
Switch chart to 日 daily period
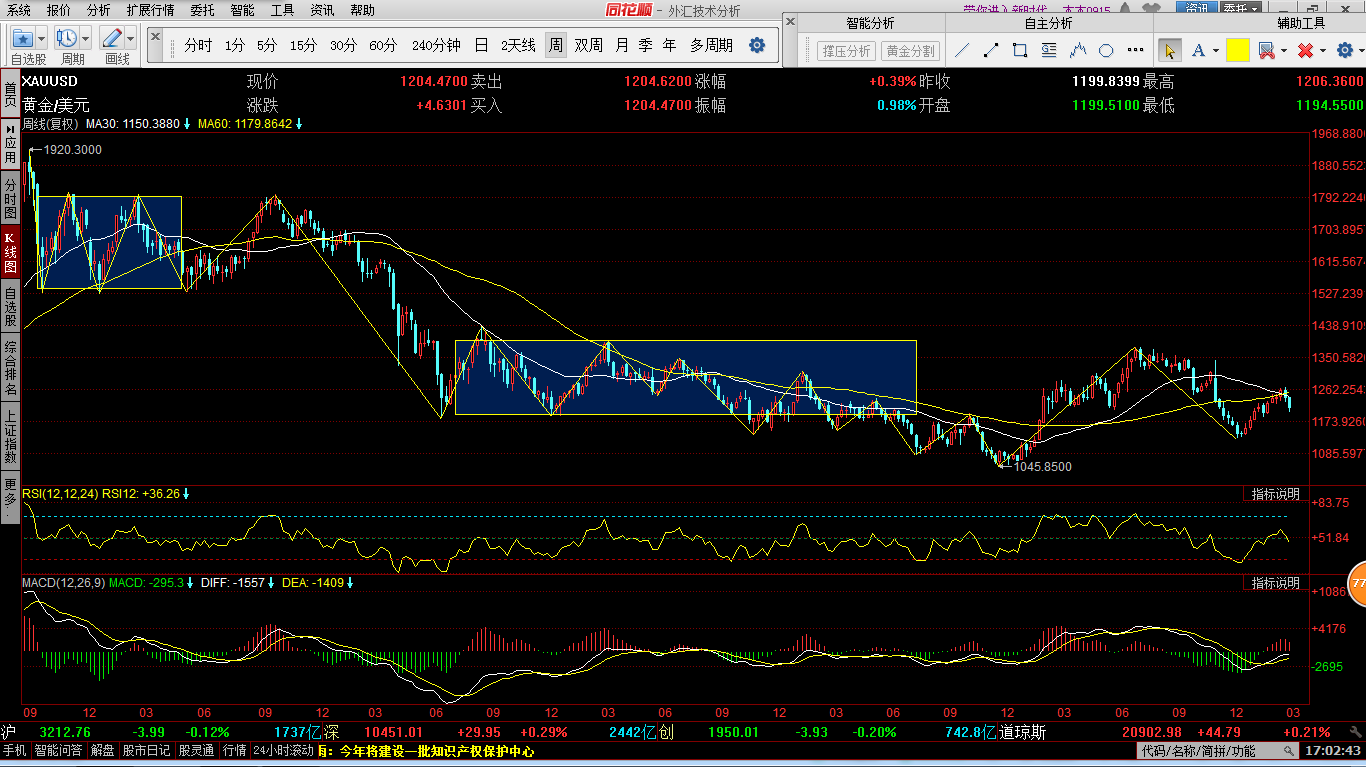(481, 45)
